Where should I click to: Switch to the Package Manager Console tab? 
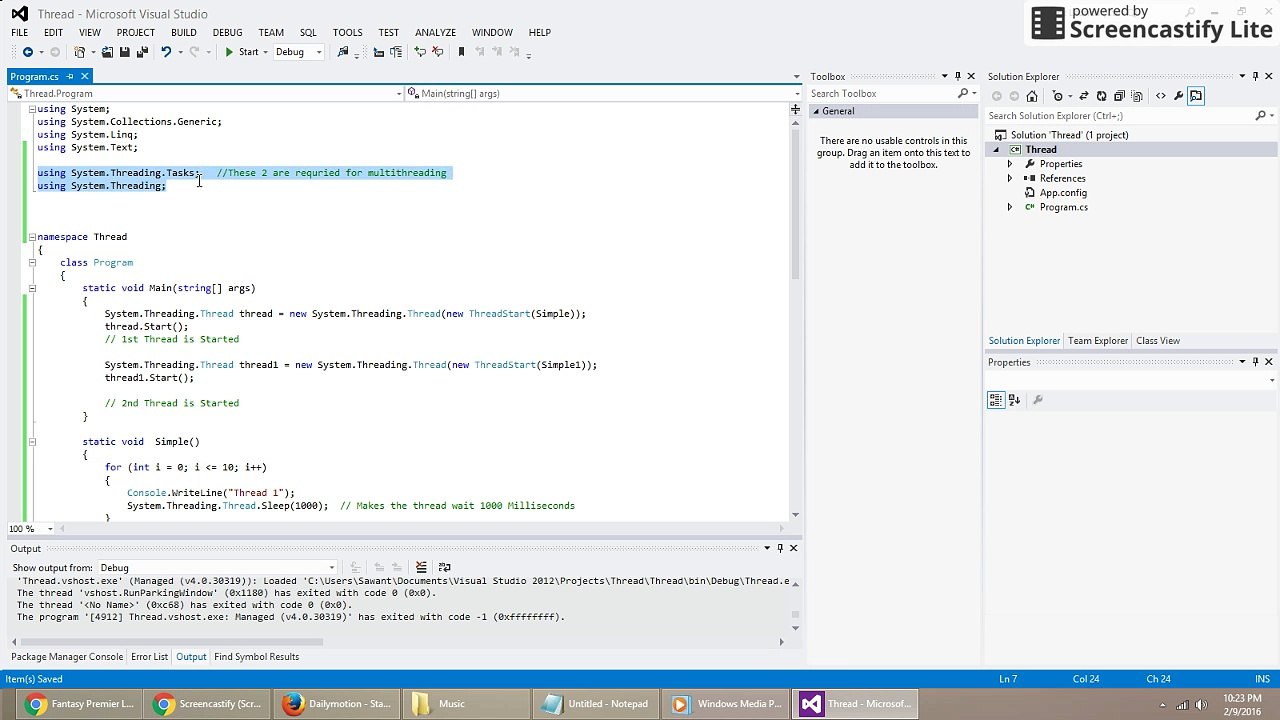click(x=67, y=657)
